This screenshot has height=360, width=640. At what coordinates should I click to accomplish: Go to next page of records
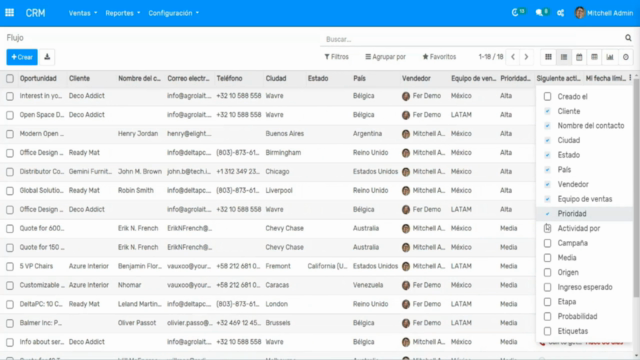(526, 57)
